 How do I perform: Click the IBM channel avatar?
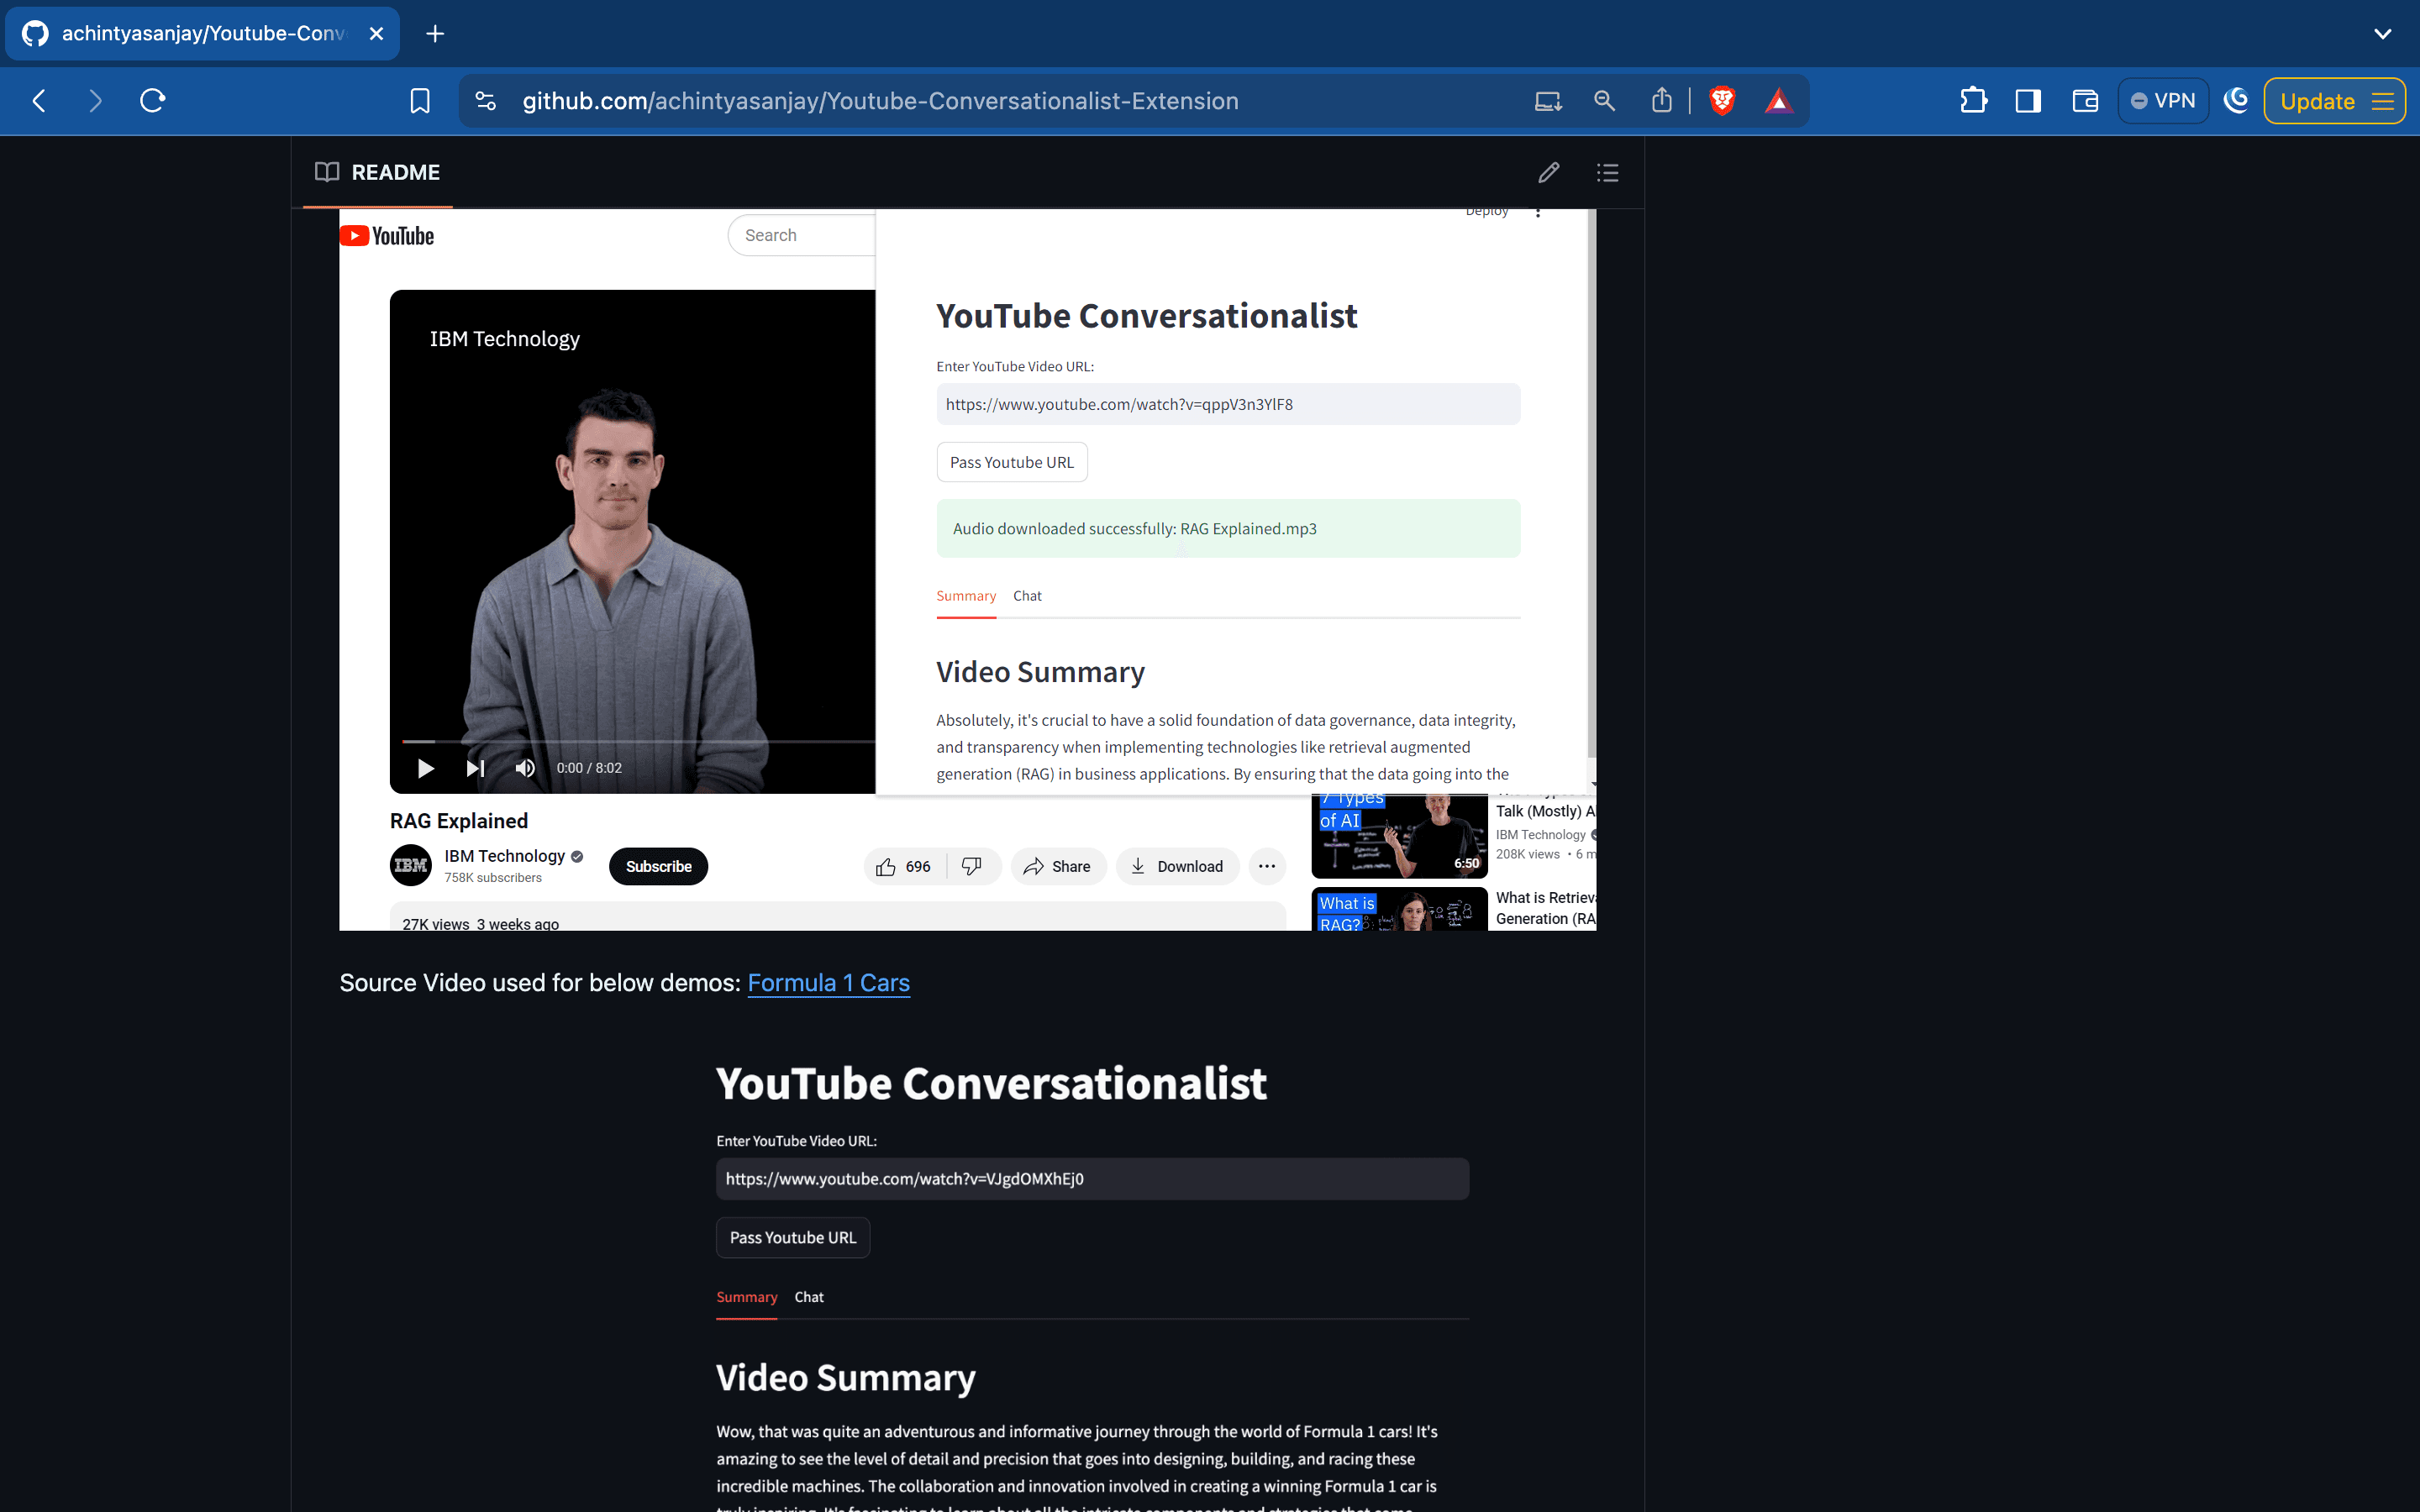pyautogui.click(x=411, y=865)
